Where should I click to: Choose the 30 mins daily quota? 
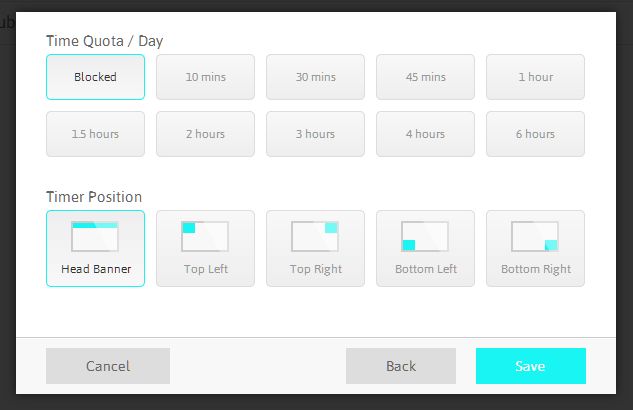(x=315, y=77)
